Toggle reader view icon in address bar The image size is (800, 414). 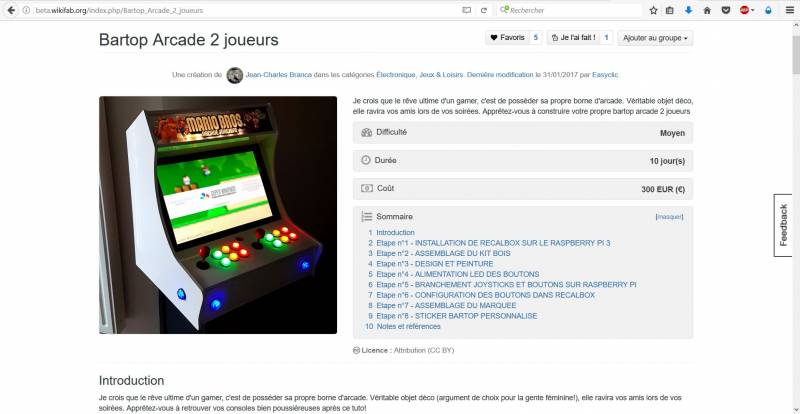[x=466, y=10]
